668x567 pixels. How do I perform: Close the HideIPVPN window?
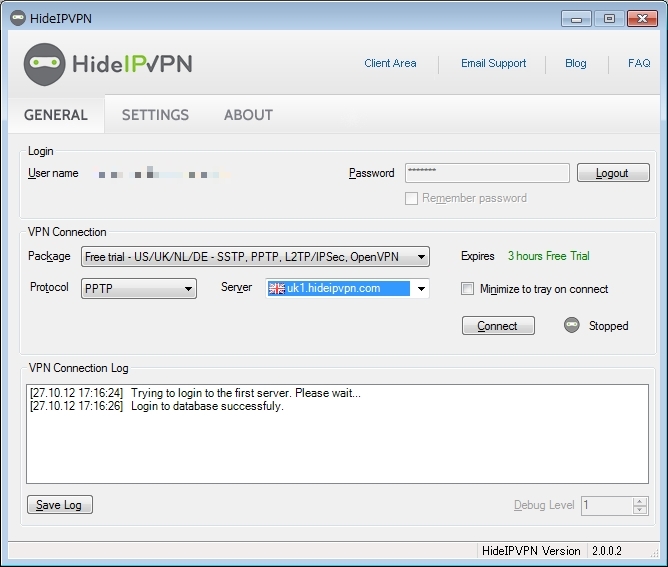click(642, 19)
